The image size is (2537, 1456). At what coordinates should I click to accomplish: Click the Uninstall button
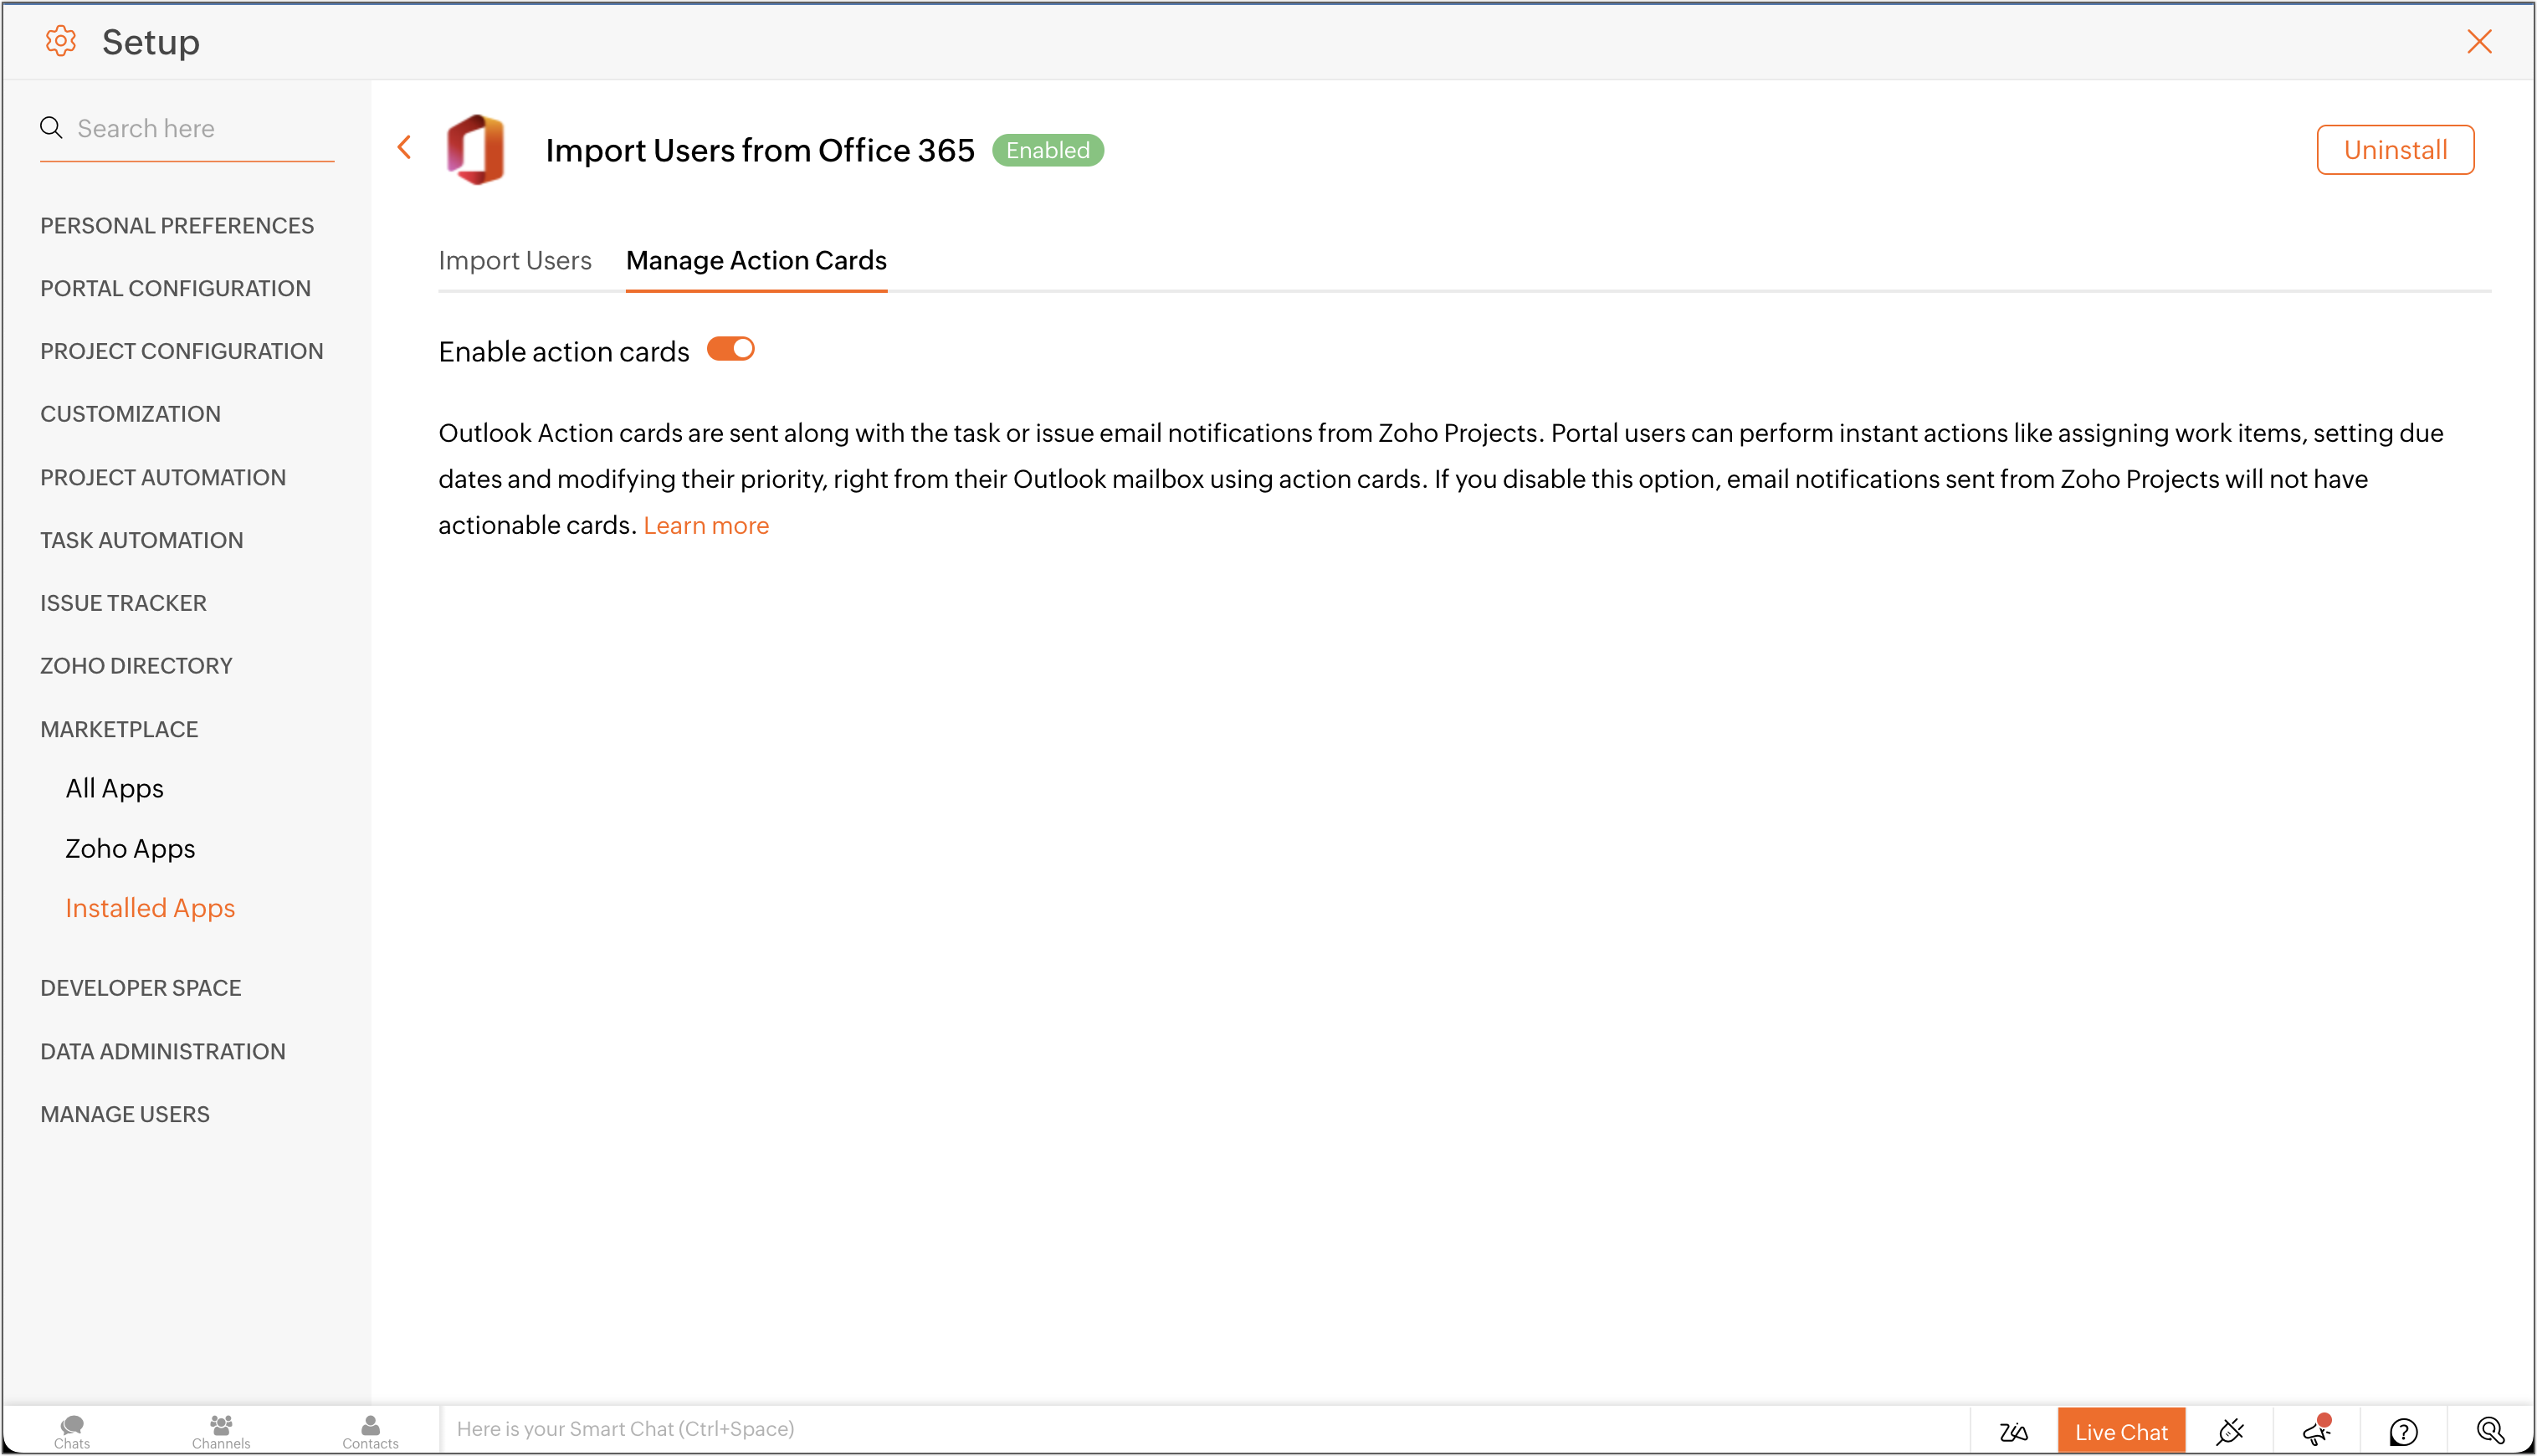2395,150
